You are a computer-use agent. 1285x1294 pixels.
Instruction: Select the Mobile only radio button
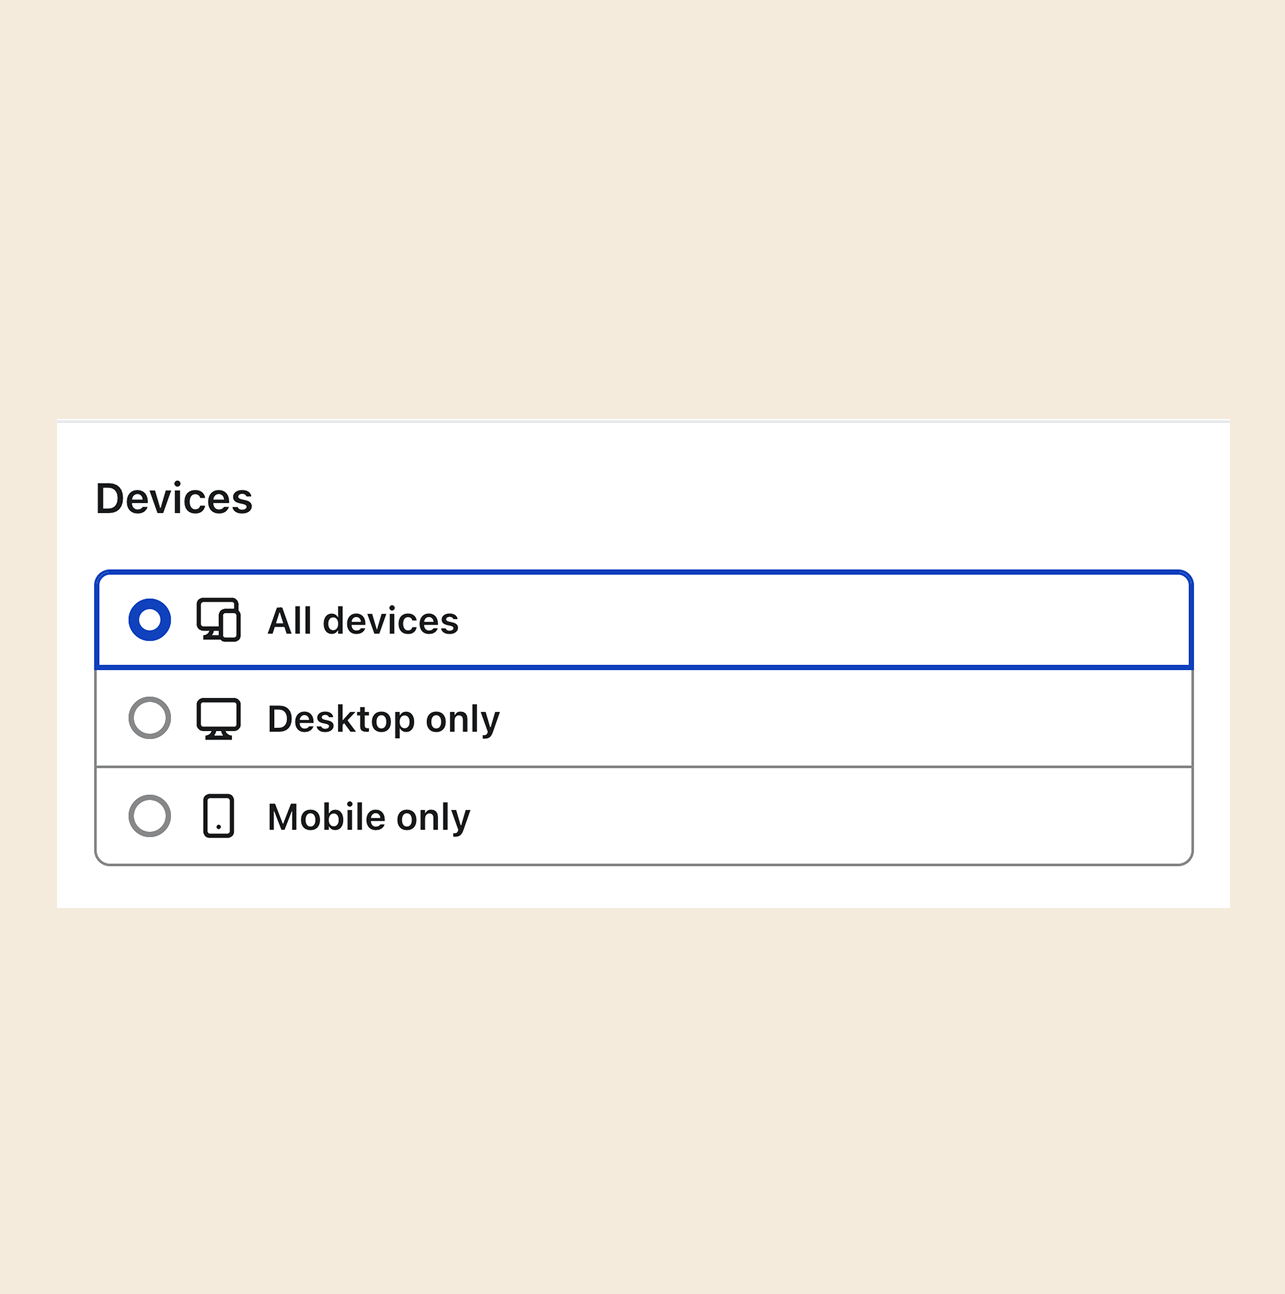149,815
